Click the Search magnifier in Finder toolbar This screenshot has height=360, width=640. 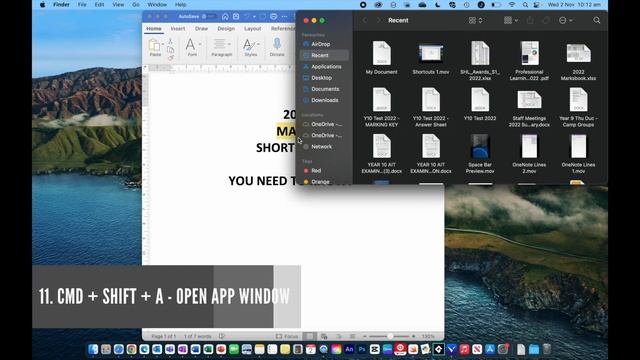pyautogui.click(x=597, y=20)
